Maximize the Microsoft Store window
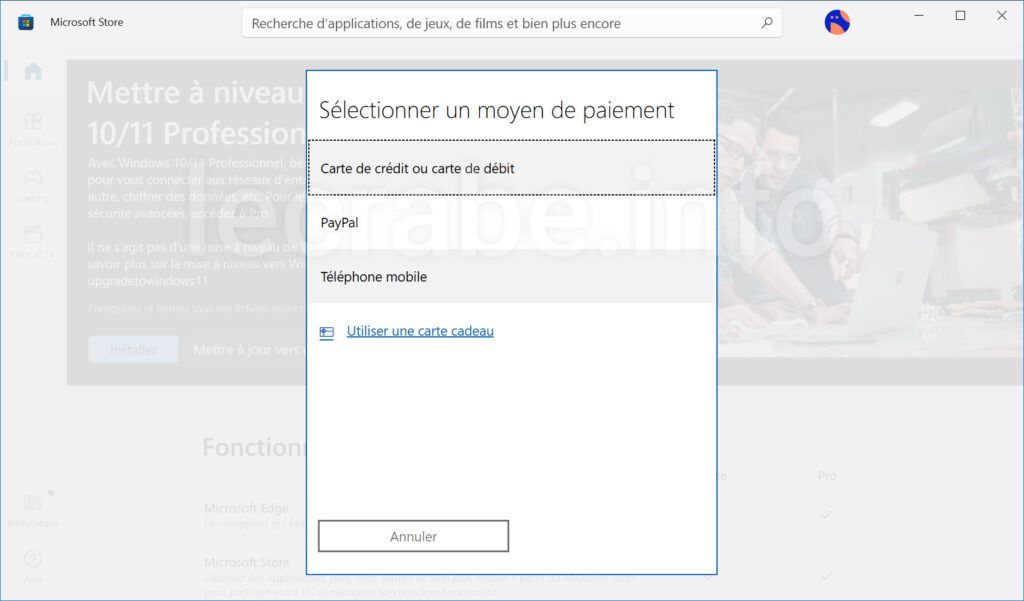1024x601 pixels. tap(960, 16)
